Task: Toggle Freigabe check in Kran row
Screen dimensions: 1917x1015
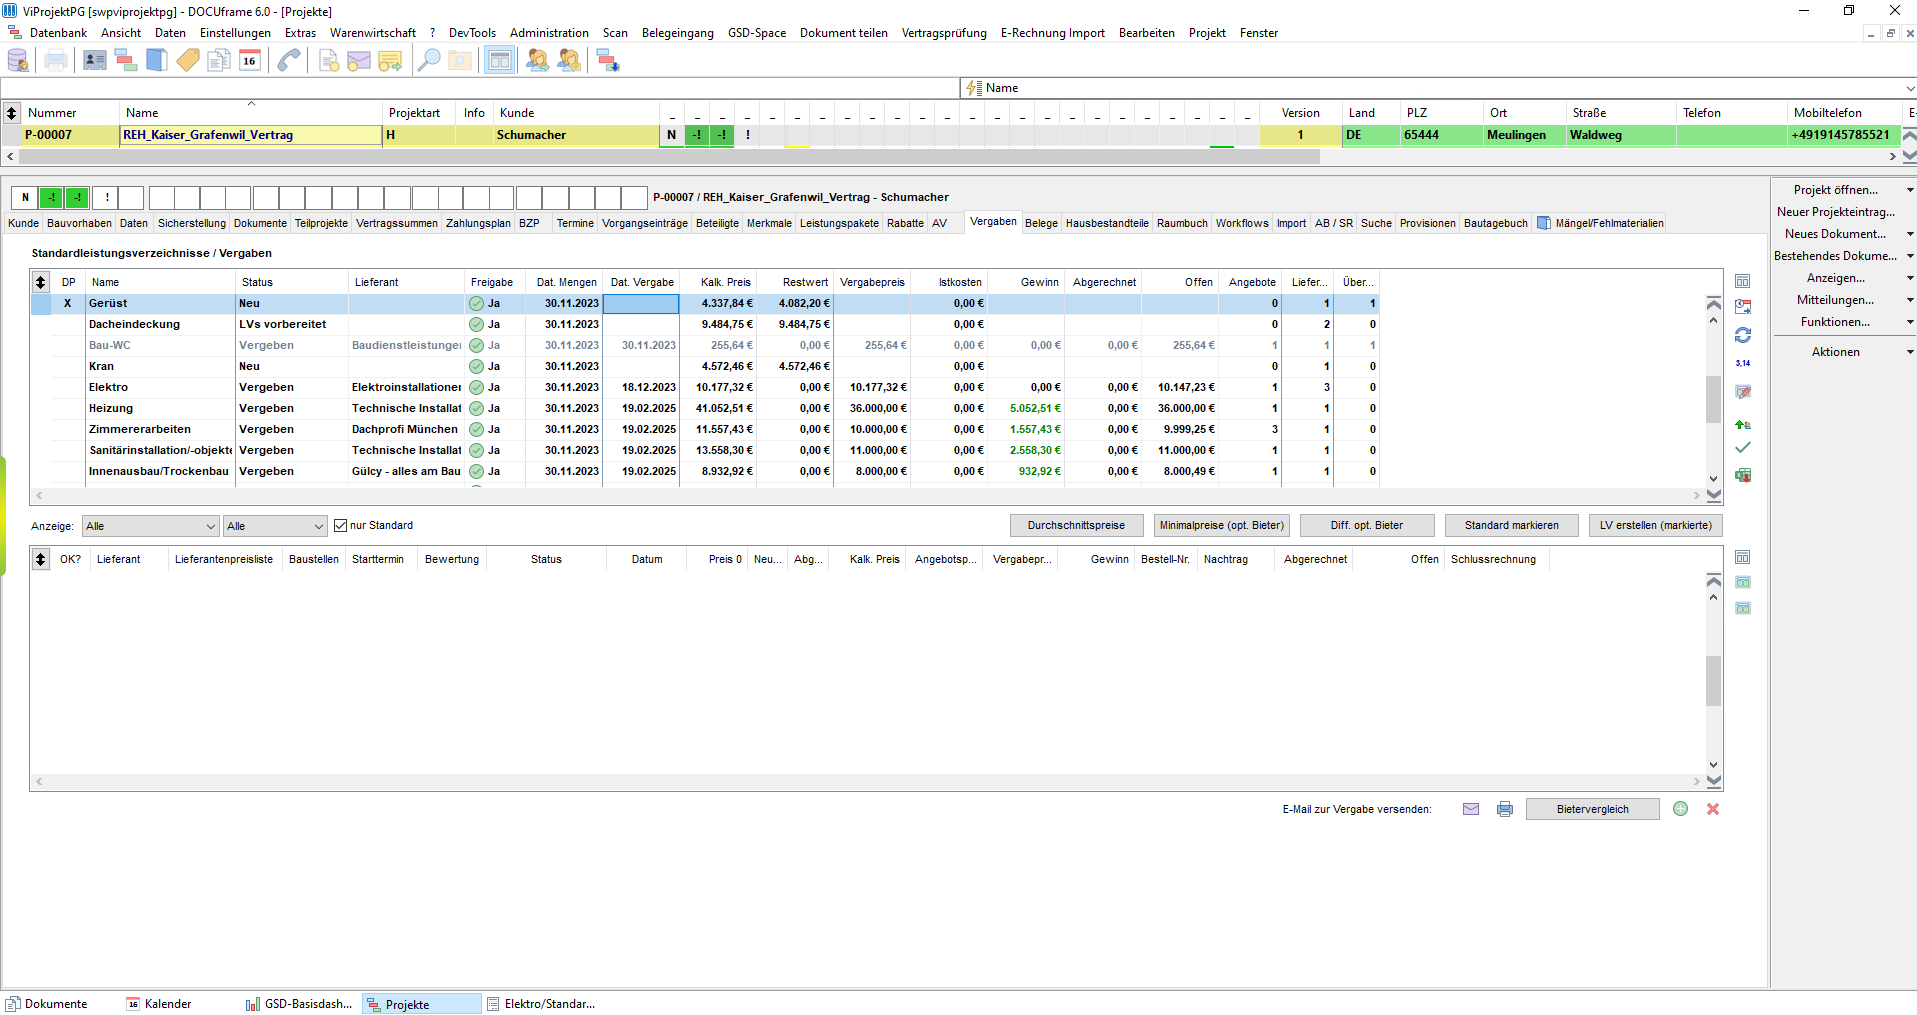Action: (x=476, y=366)
